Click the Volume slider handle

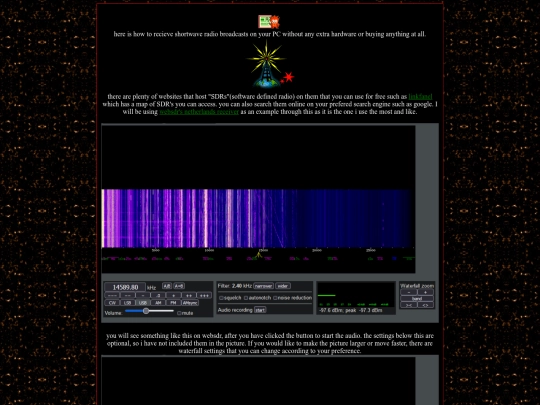[x=146, y=311]
